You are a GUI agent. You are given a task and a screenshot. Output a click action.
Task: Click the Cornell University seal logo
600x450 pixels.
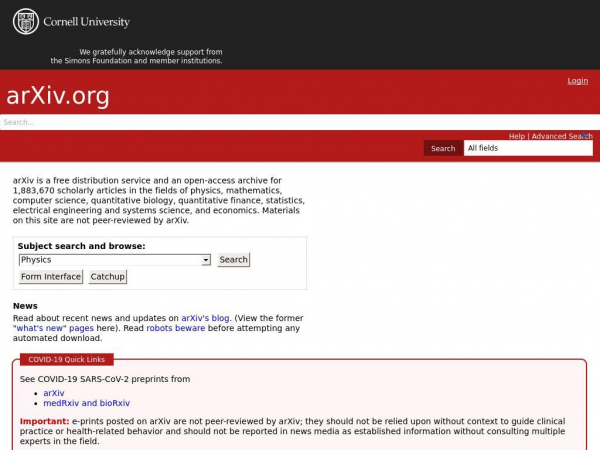coord(26,21)
